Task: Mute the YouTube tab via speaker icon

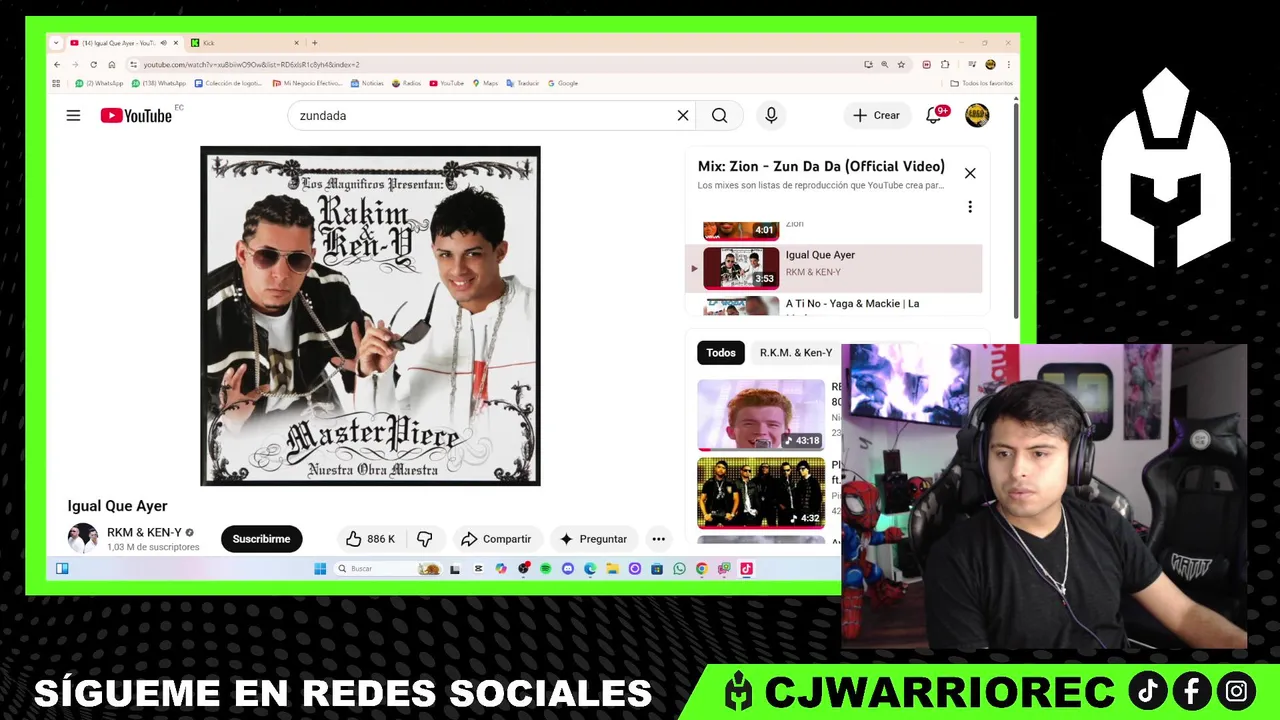Action: [163, 43]
